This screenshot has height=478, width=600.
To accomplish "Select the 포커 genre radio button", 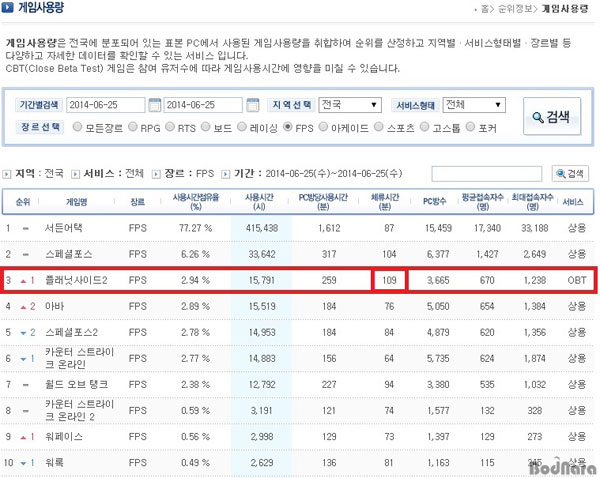I will (470, 127).
